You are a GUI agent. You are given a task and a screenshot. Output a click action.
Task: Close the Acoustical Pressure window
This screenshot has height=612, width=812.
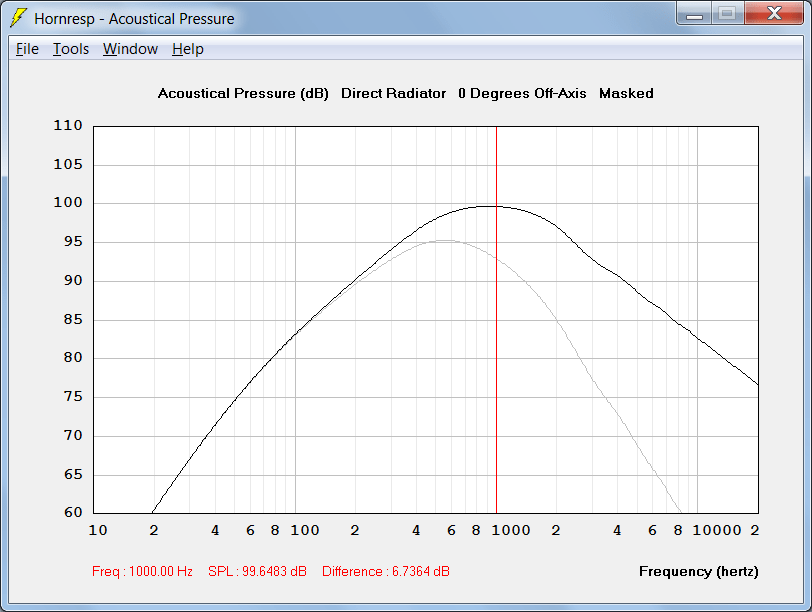click(774, 13)
